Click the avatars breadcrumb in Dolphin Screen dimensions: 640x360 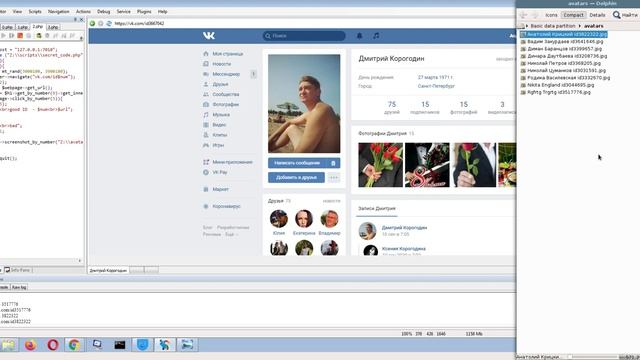593,26
